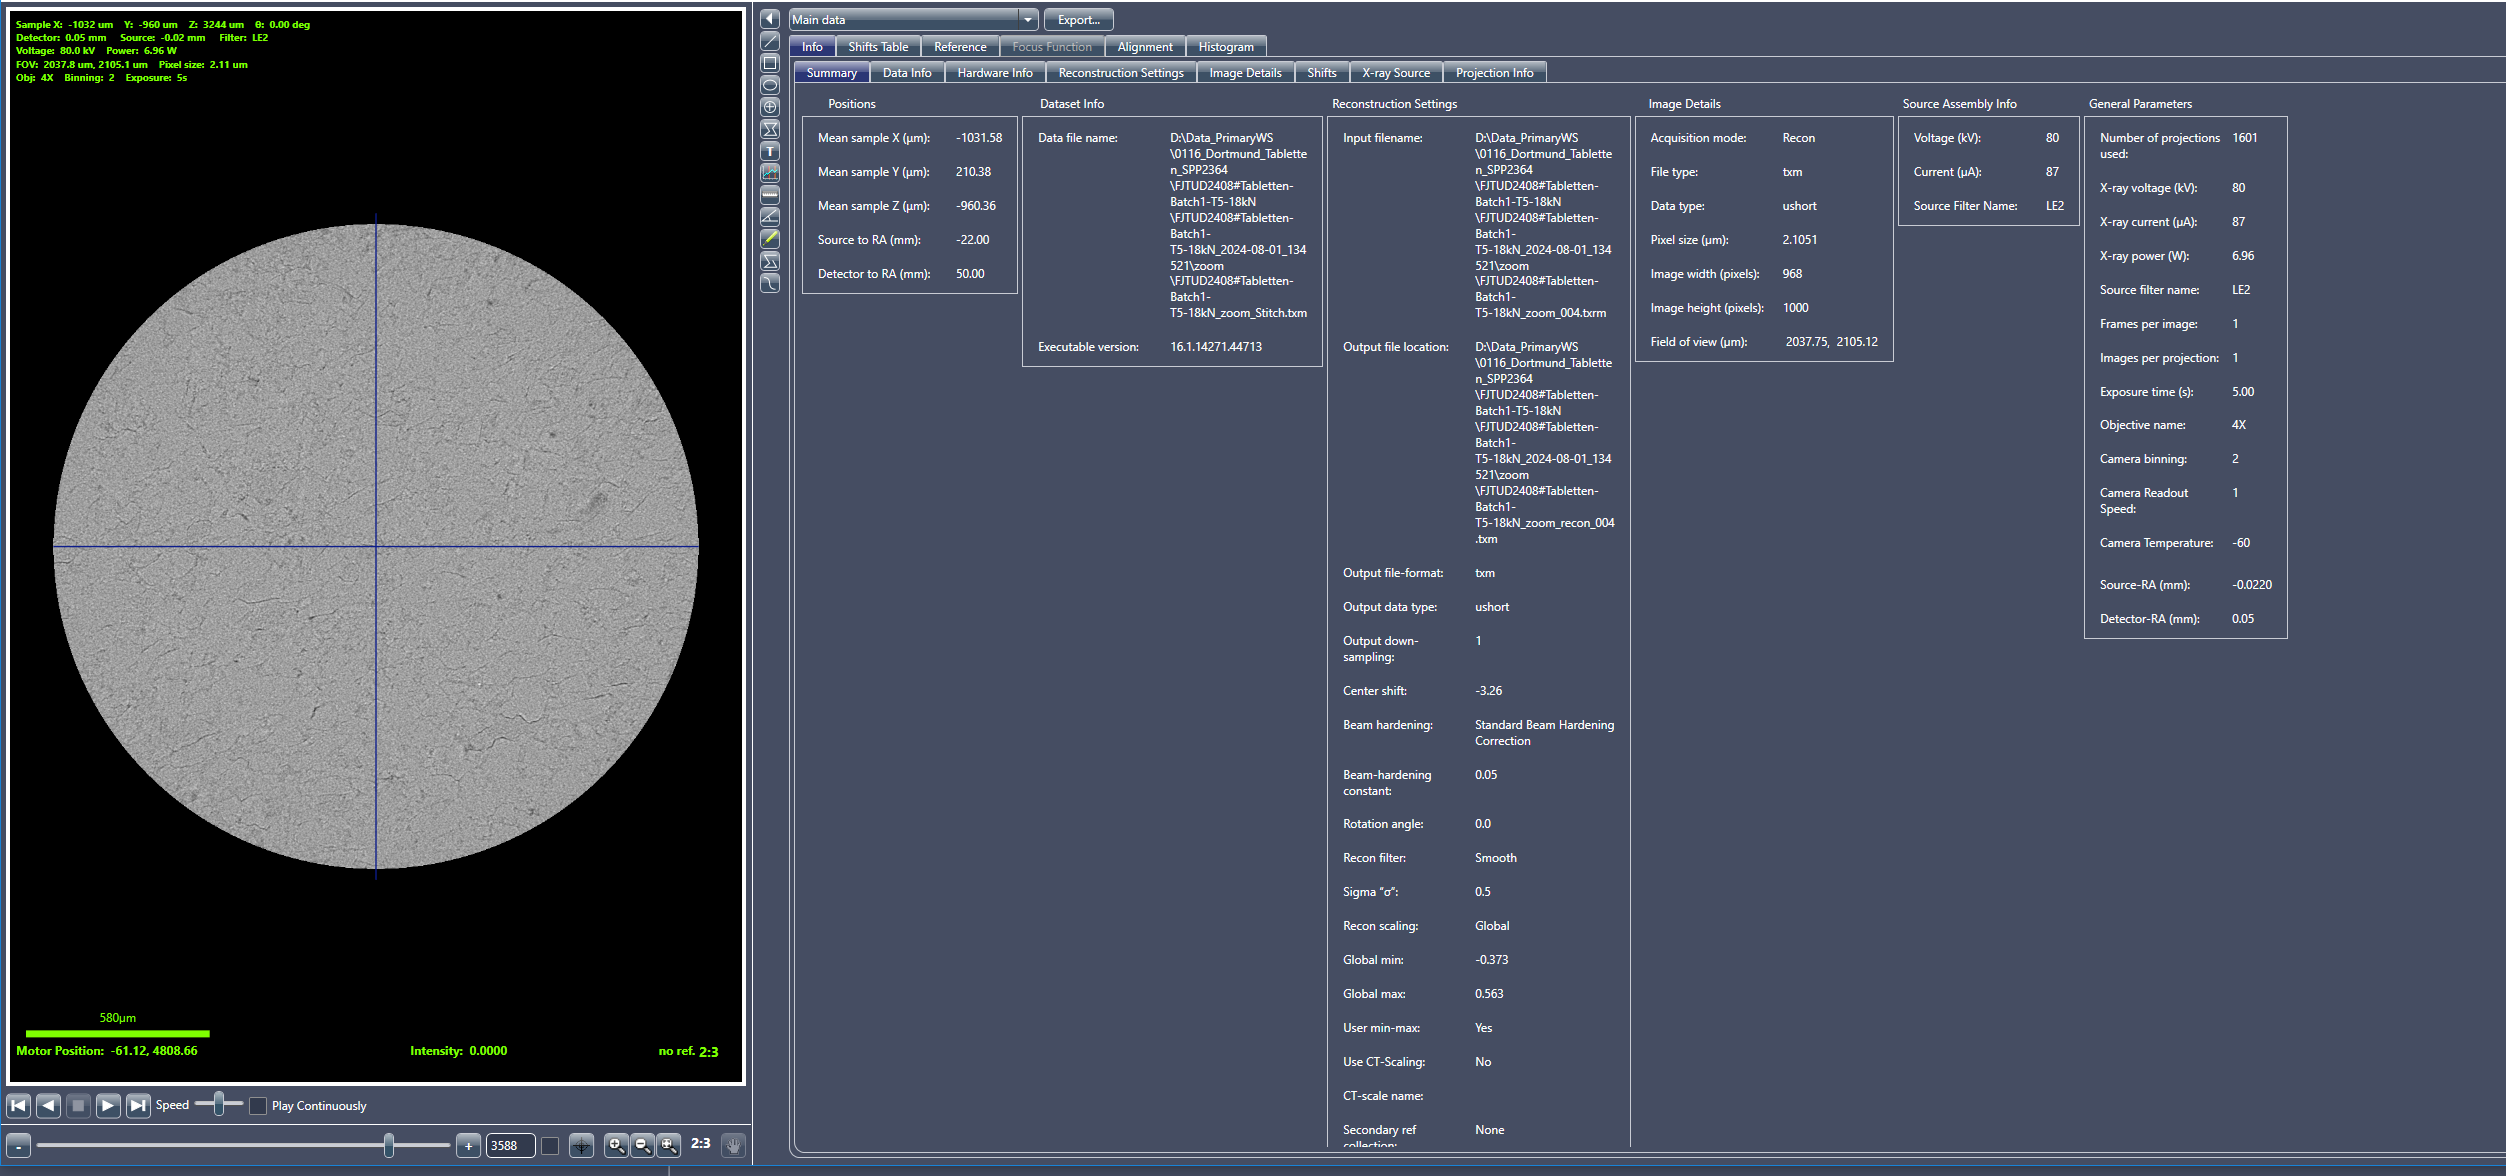Open the Main data dropdown
The height and width of the screenshot is (1176, 2506).
(x=1027, y=20)
